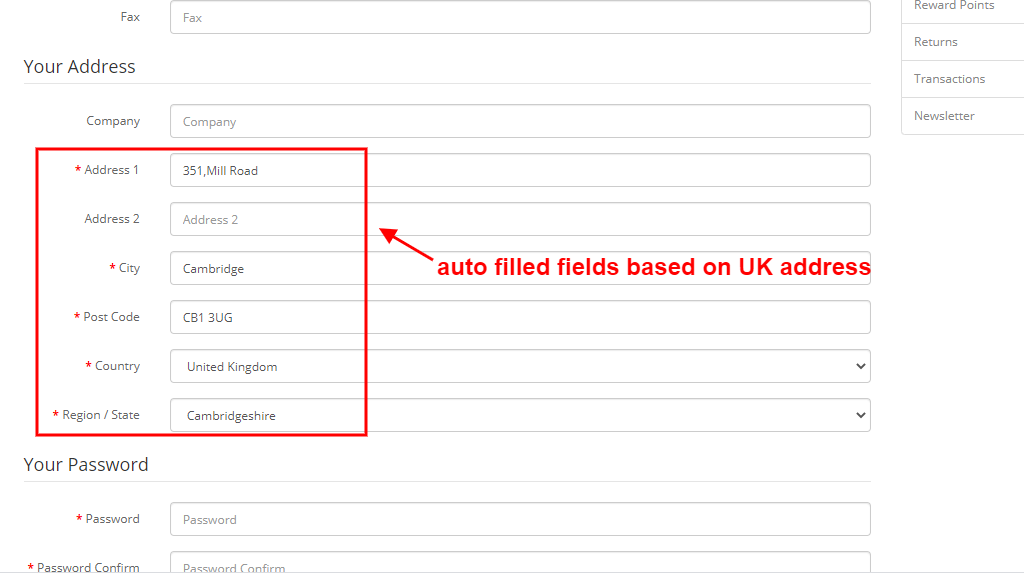Click into the Company input field
Screen dimensions: 1024x576
point(519,120)
